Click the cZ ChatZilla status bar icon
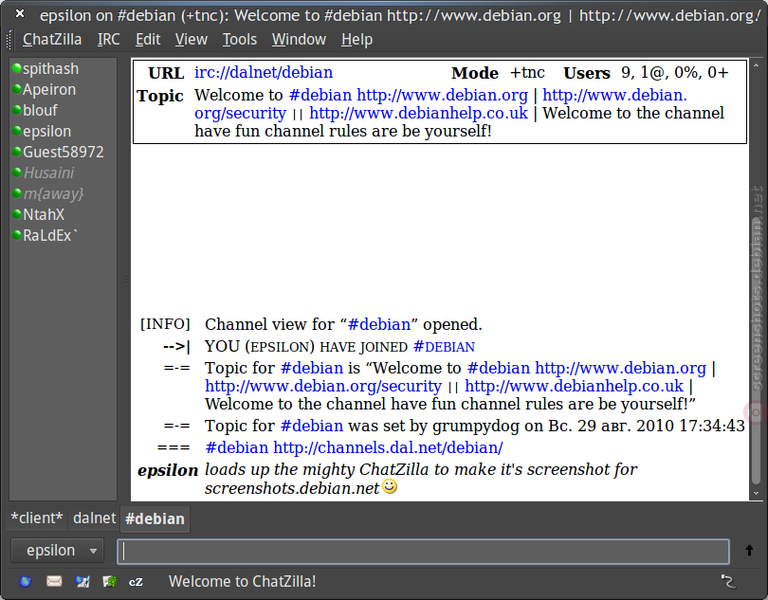This screenshot has height=600, width=768. point(136,582)
